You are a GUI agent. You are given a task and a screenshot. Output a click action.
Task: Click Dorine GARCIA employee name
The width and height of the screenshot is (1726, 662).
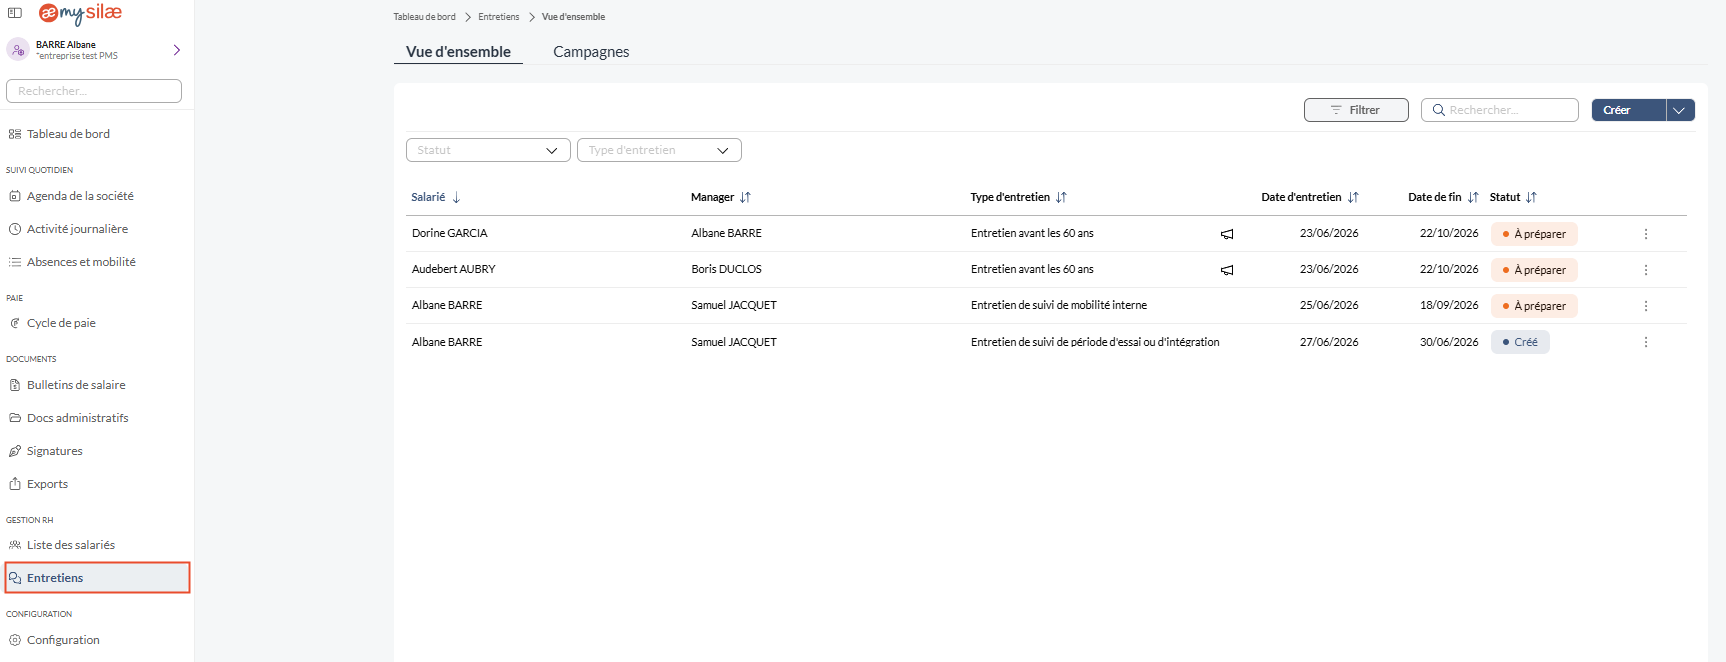point(450,233)
